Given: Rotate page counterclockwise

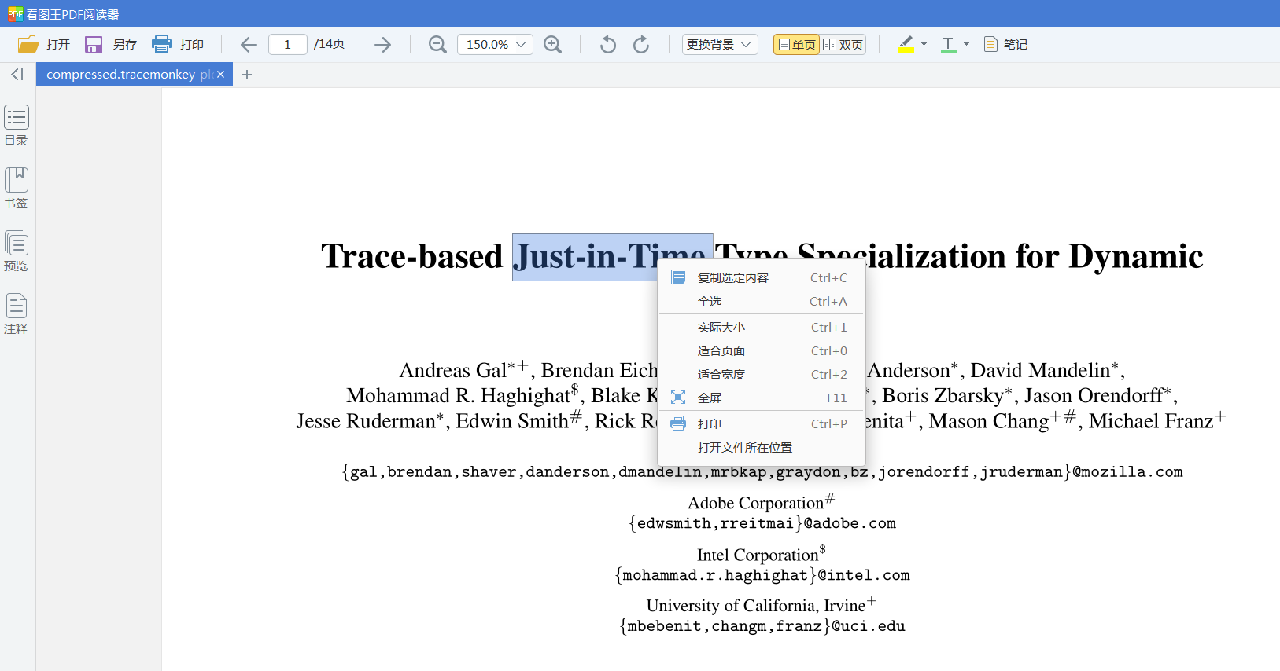Looking at the screenshot, I should click(607, 44).
